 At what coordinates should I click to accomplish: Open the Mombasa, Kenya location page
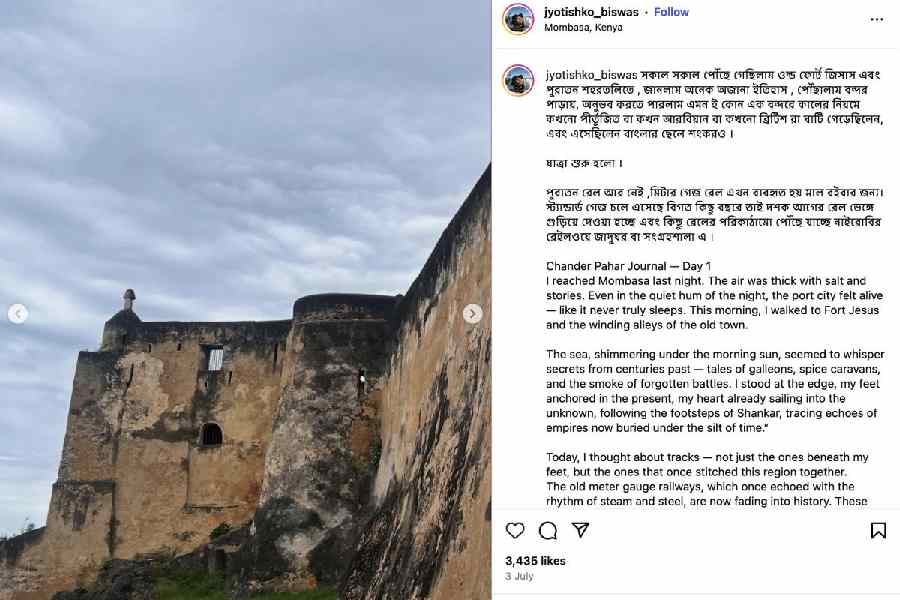(583, 27)
